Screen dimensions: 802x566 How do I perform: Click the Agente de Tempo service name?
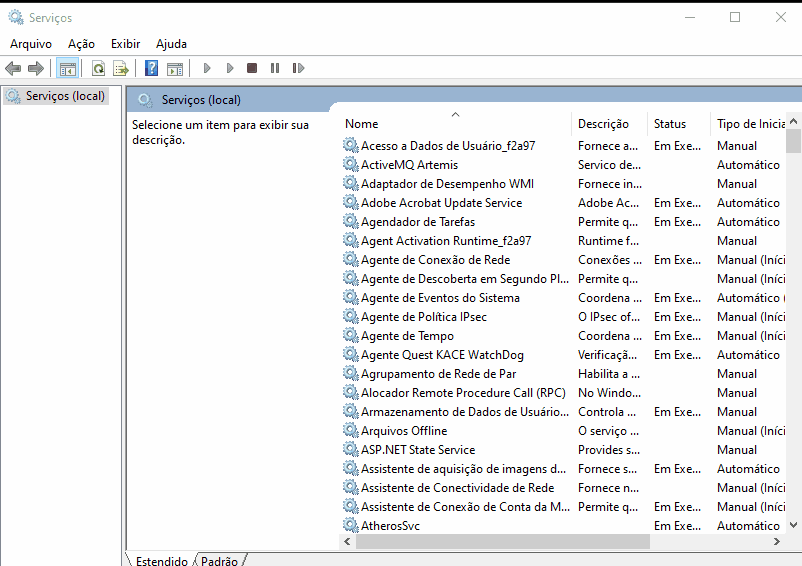[407, 335]
